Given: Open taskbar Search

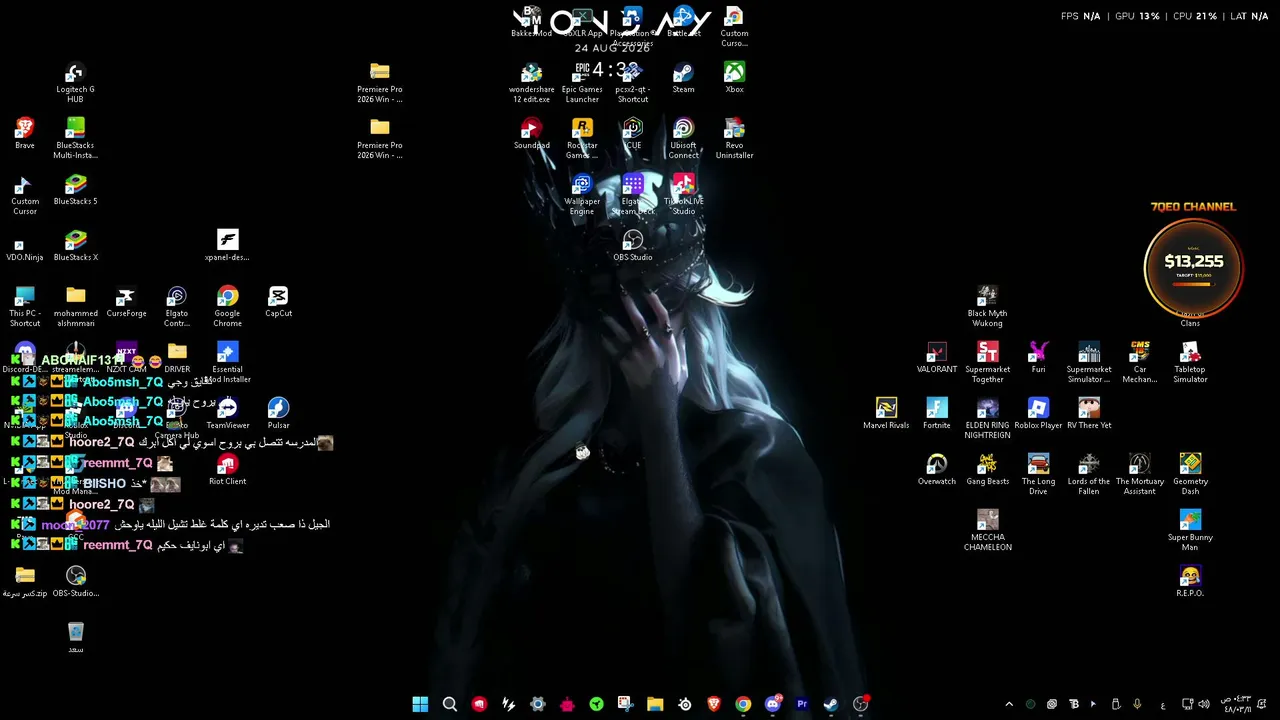Looking at the screenshot, I should click(x=450, y=704).
